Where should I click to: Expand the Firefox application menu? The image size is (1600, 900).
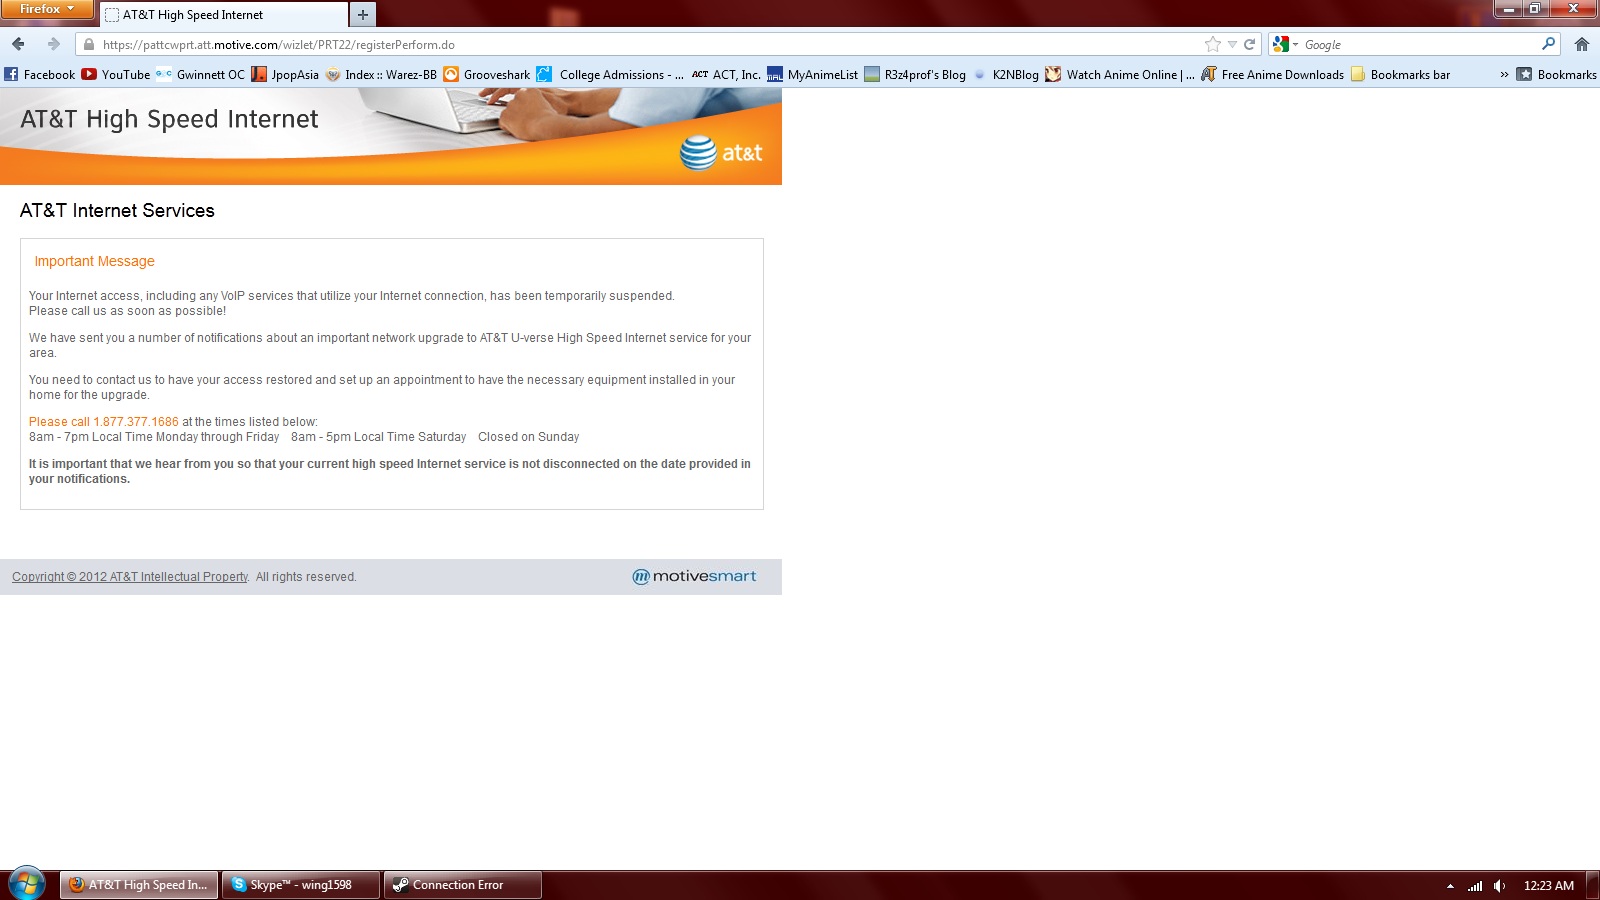click(x=47, y=9)
